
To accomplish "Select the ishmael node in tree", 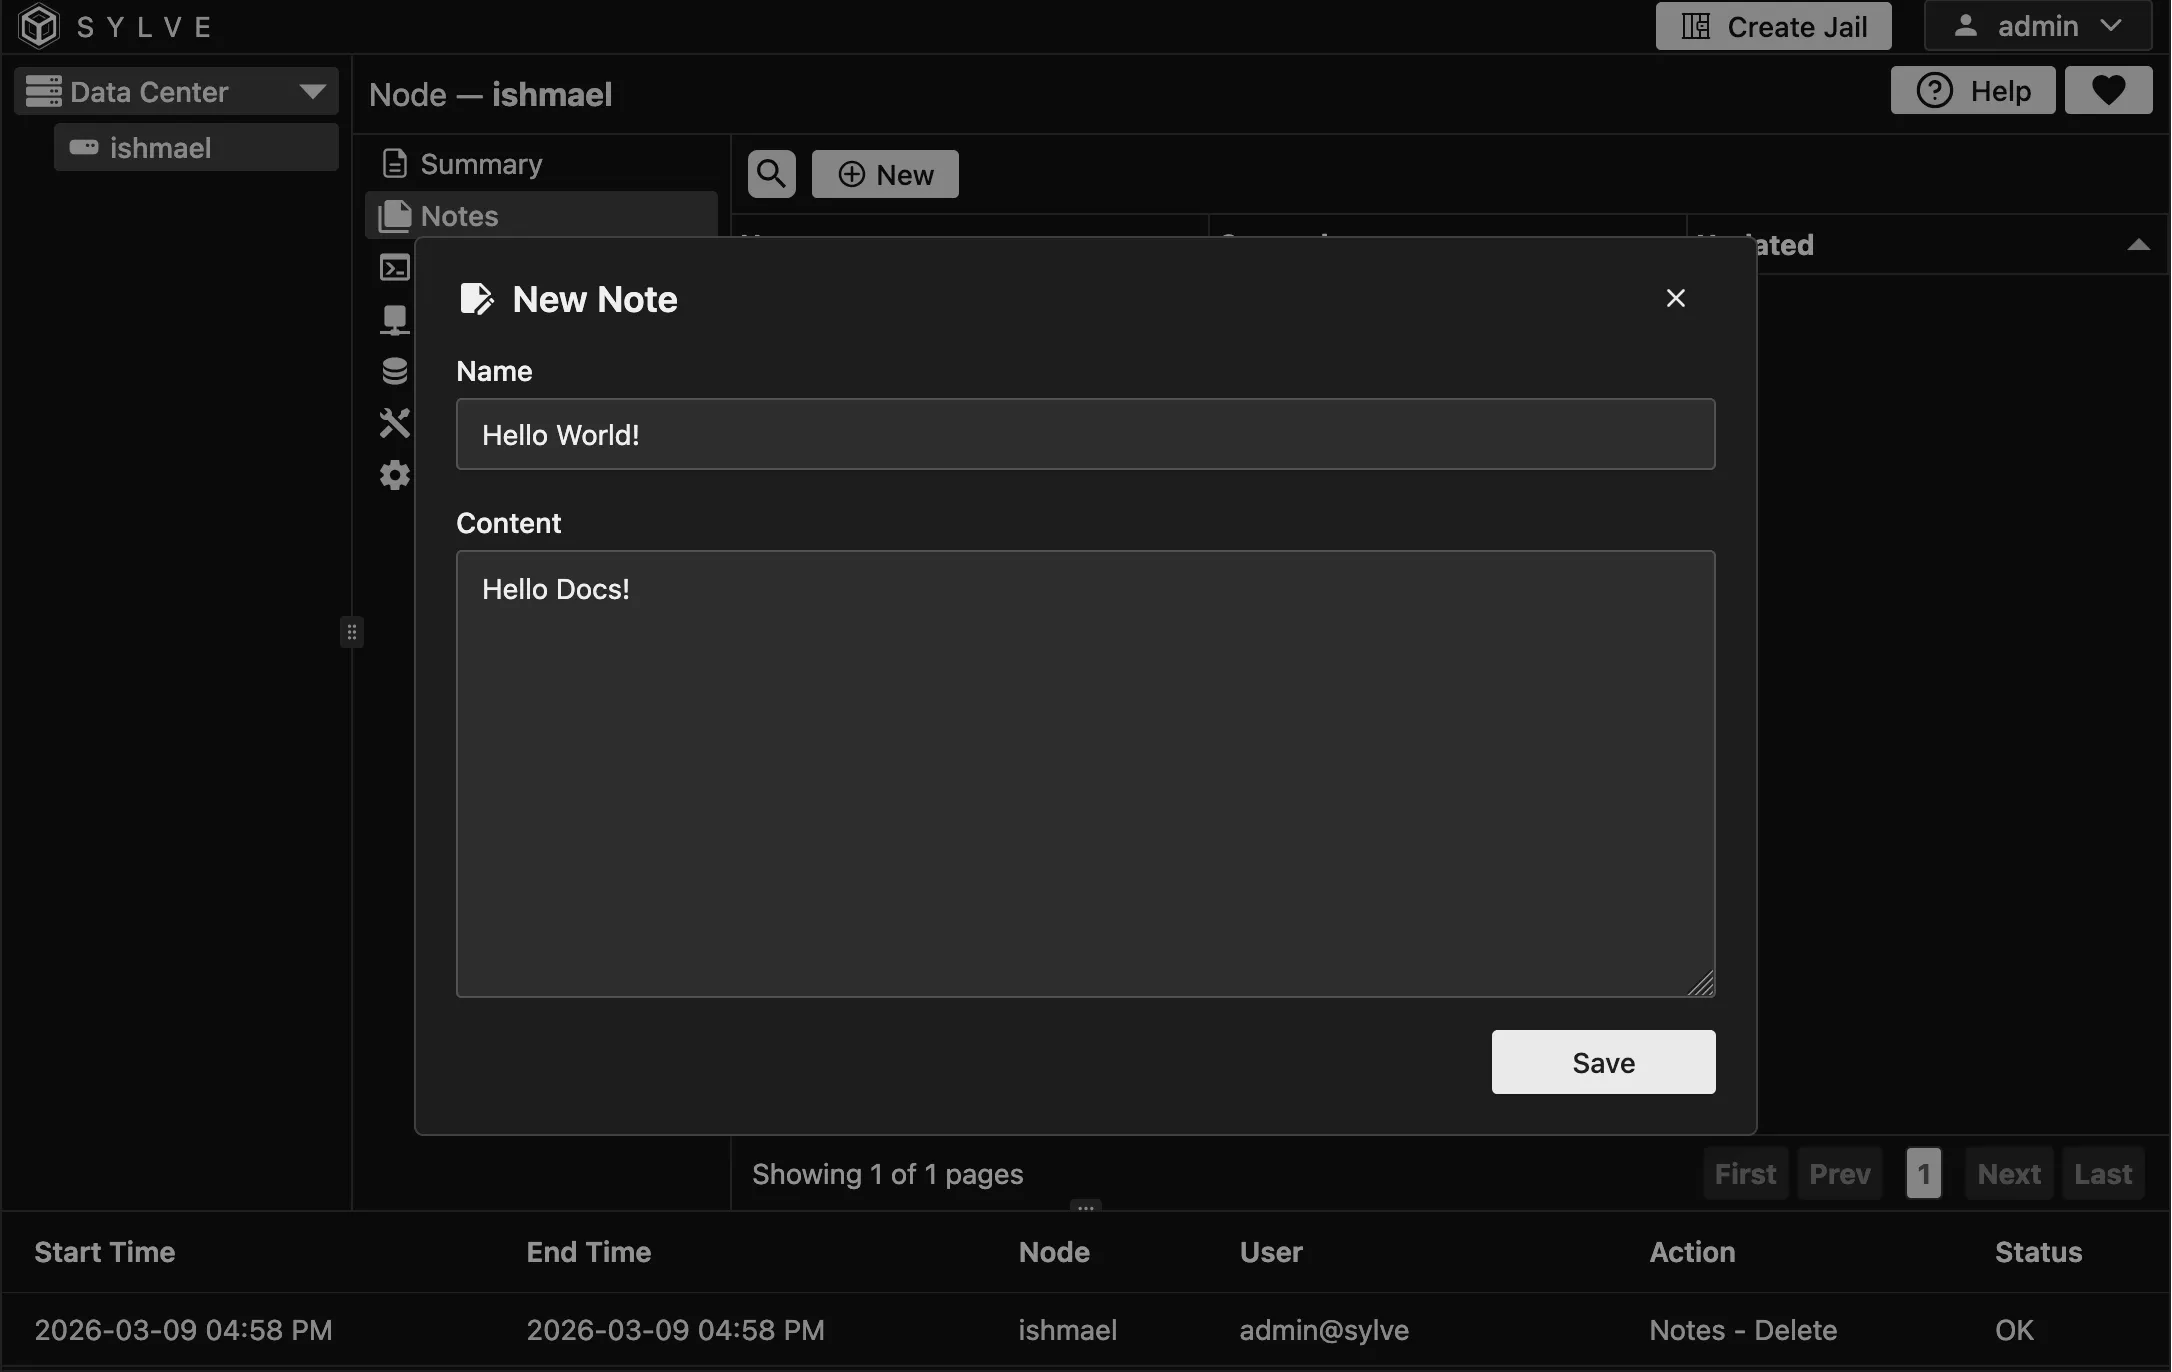I will click(160, 148).
